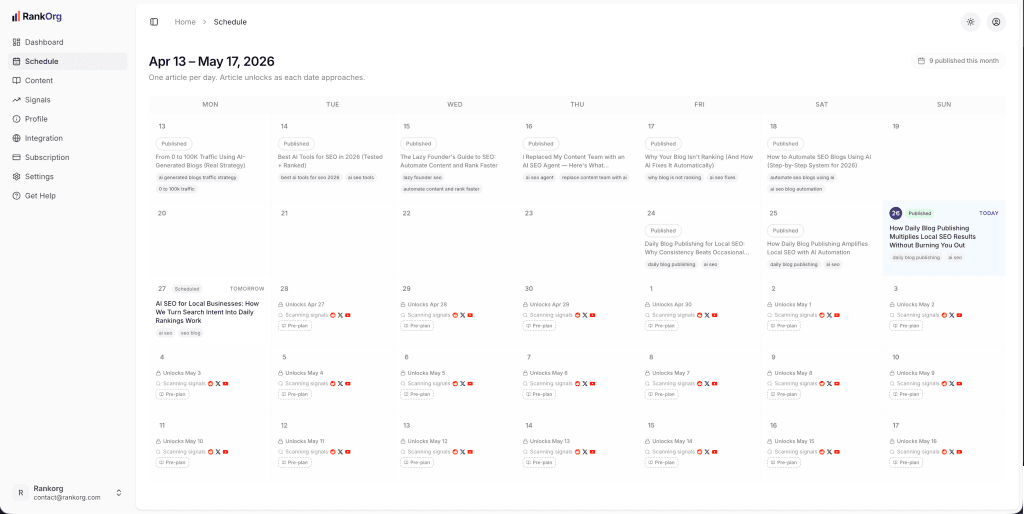The width and height of the screenshot is (1024, 514).
Task: Navigate to the Home breadcrumb link
Action: pyautogui.click(x=185, y=21)
